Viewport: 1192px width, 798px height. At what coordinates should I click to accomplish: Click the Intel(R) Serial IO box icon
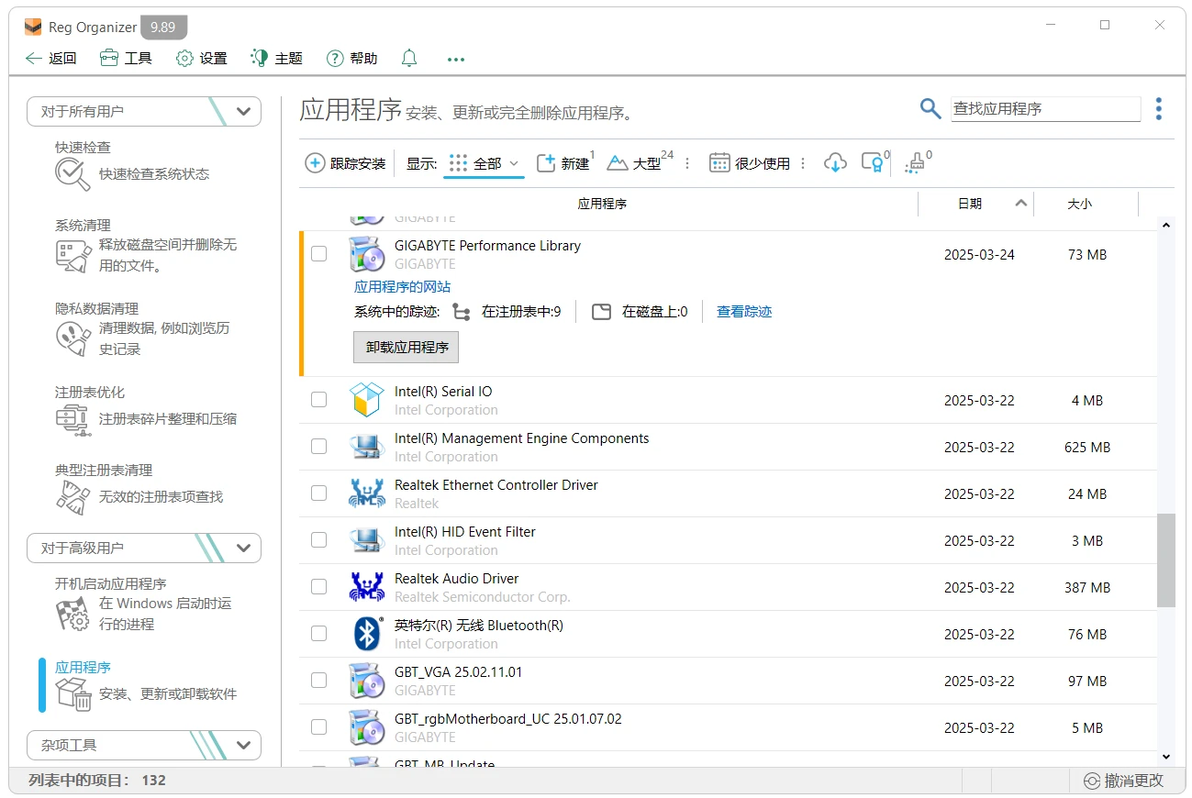click(366, 400)
